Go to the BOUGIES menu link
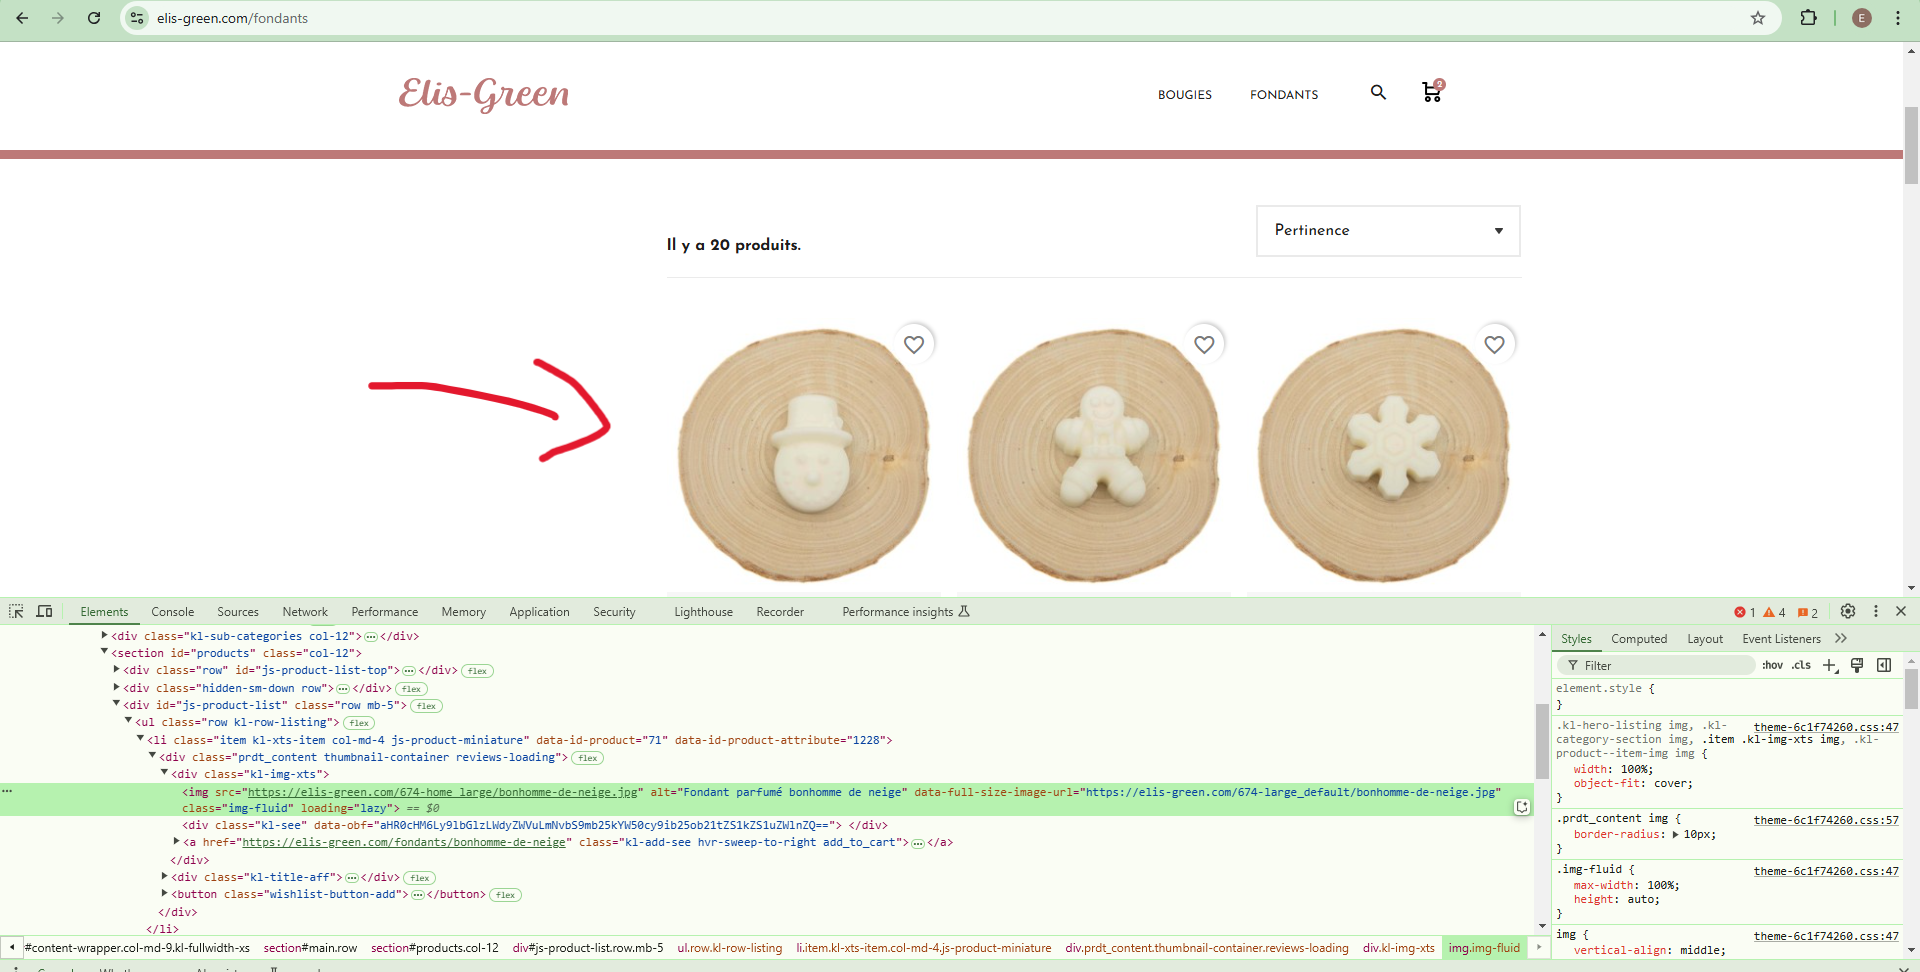Viewport: 1920px width, 972px height. coord(1185,95)
